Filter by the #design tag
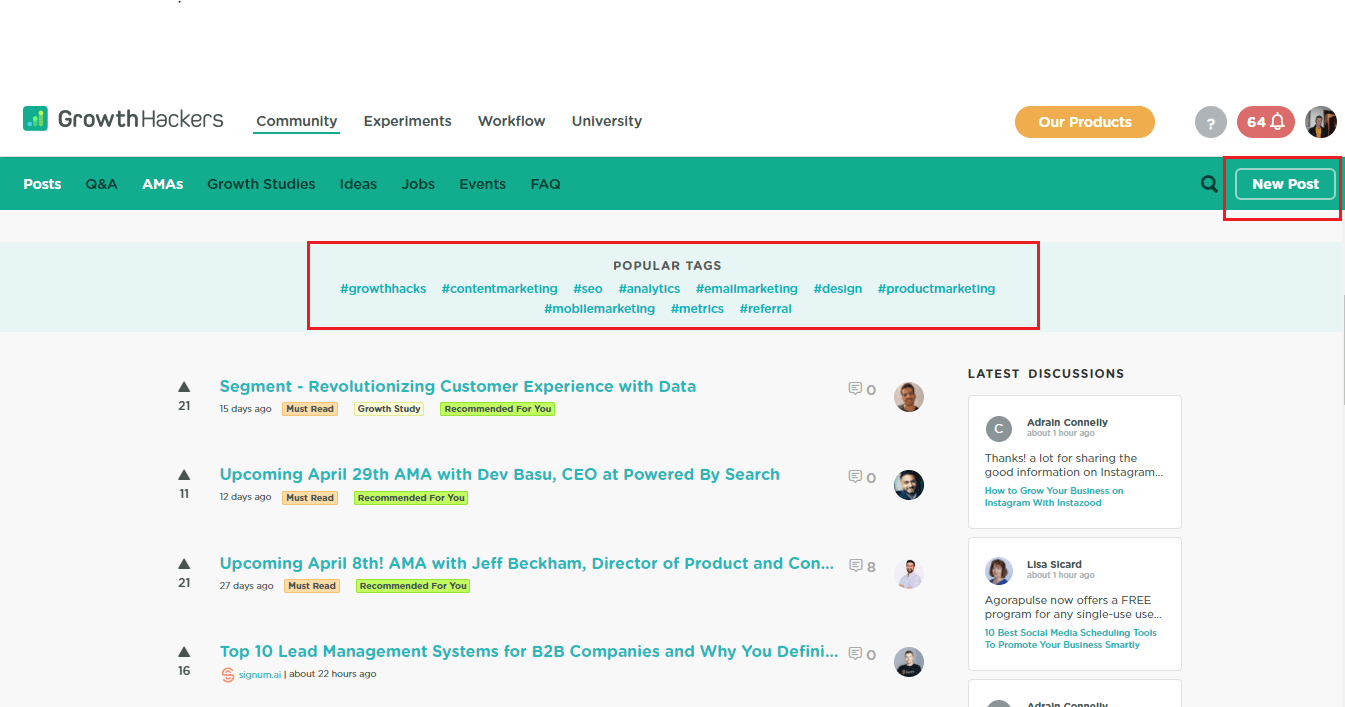 point(838,289)
